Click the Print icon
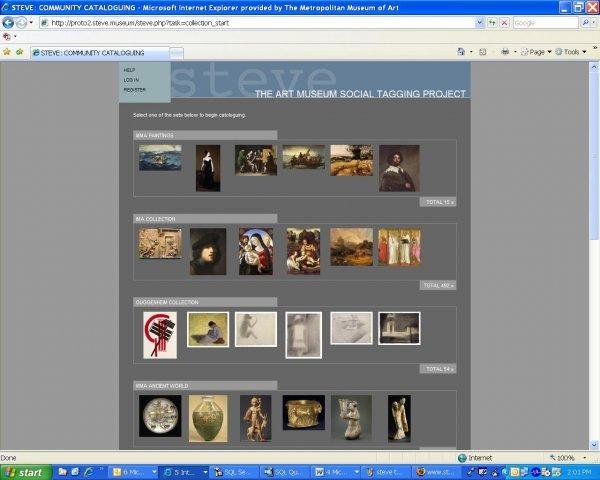 pyautogui.click(x=505, y=52)
